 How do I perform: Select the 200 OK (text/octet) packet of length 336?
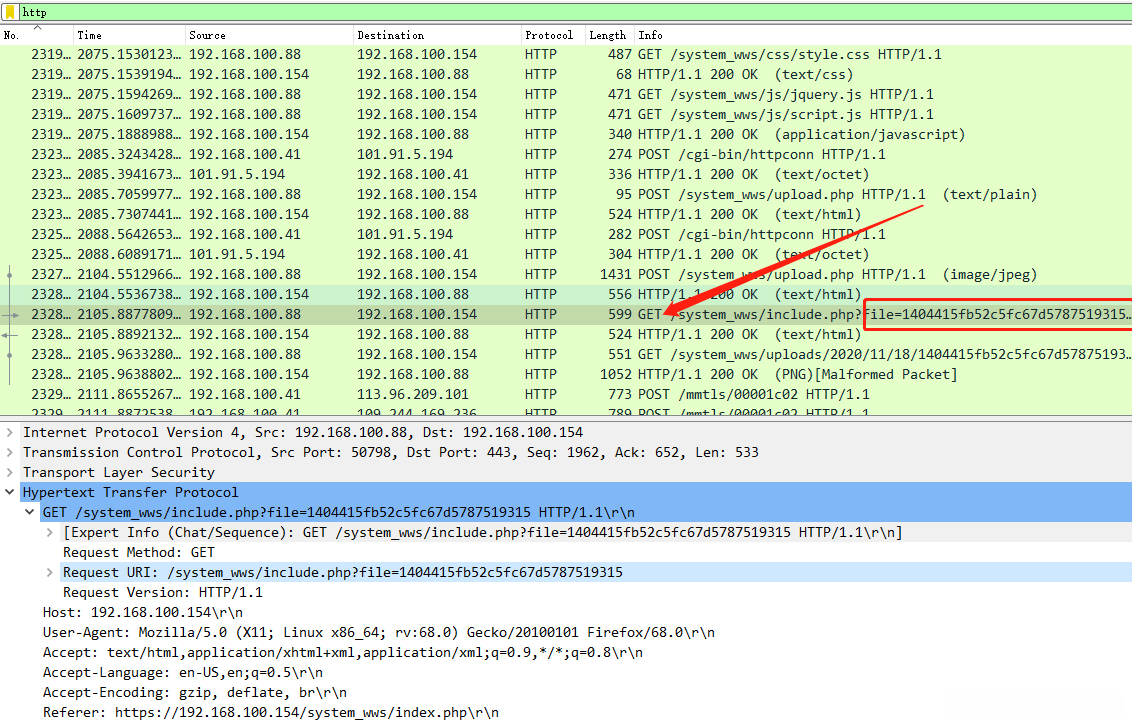click(566, 175)
